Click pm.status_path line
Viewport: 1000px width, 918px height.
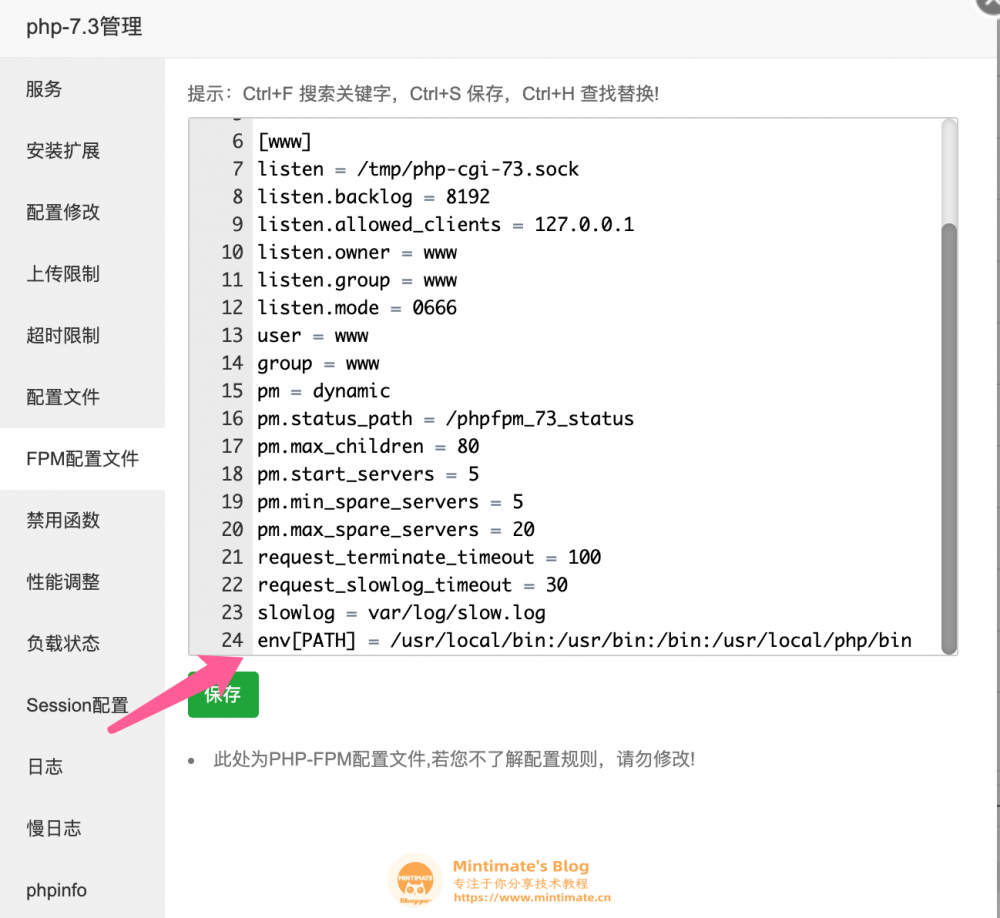click(445, 418)
